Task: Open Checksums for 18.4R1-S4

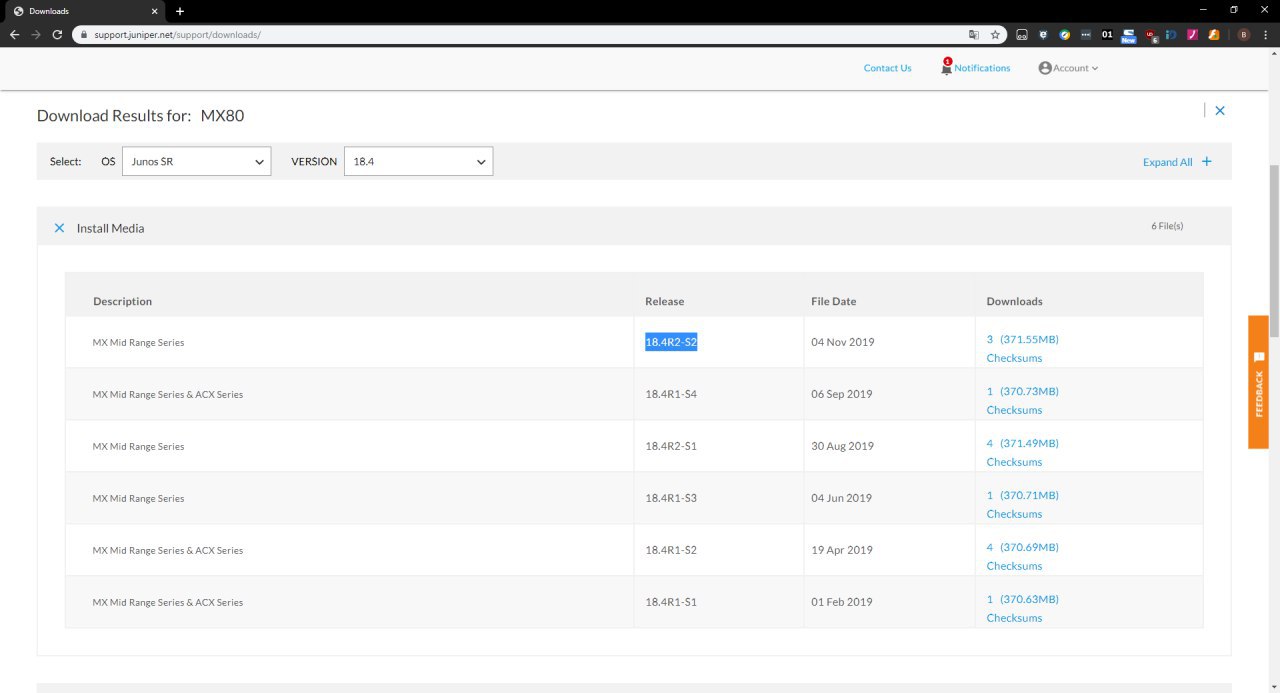Action: coord(1014,410)
